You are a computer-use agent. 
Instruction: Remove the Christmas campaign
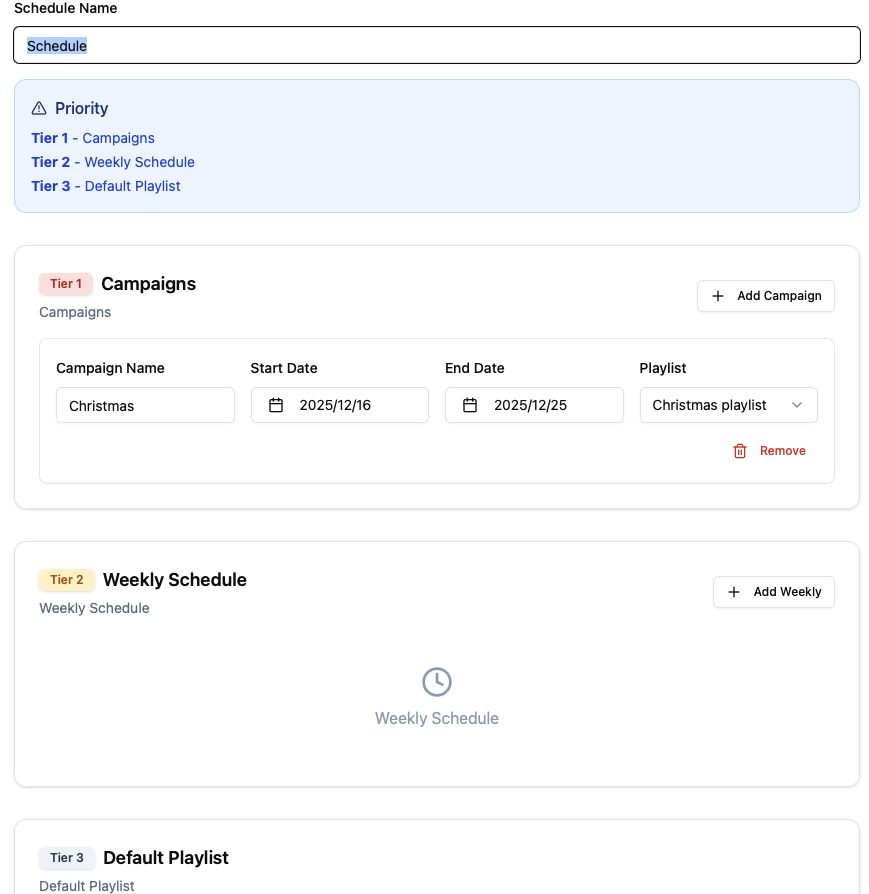tap(769, 451)
